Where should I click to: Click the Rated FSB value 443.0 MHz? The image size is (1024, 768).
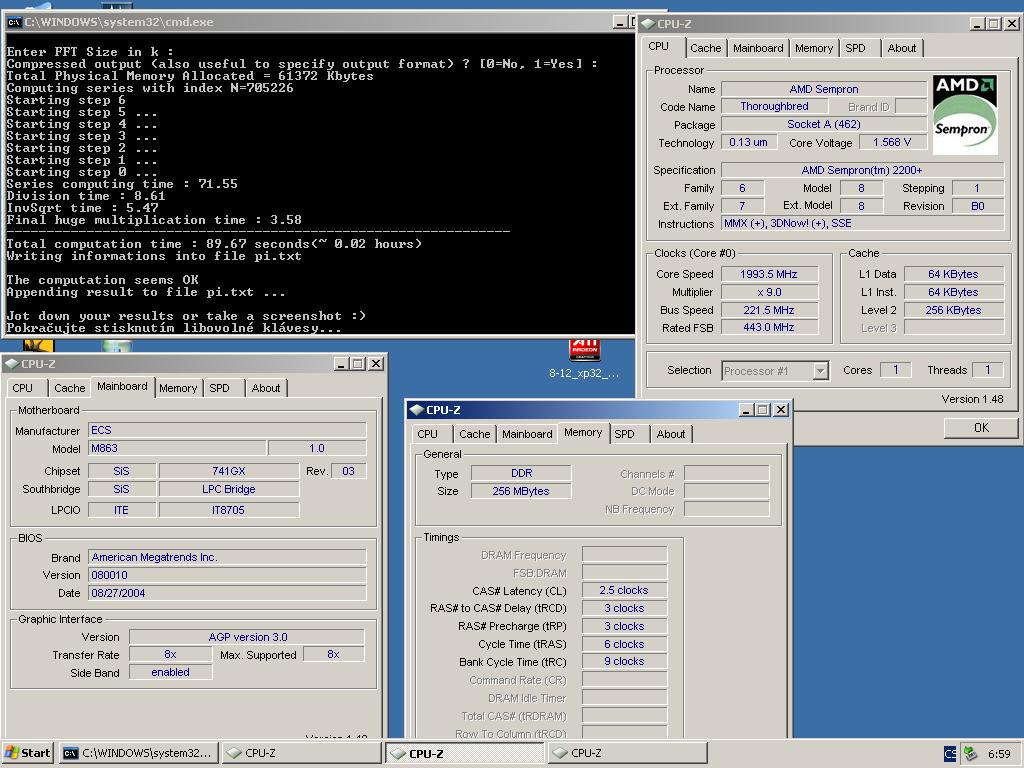769,328
